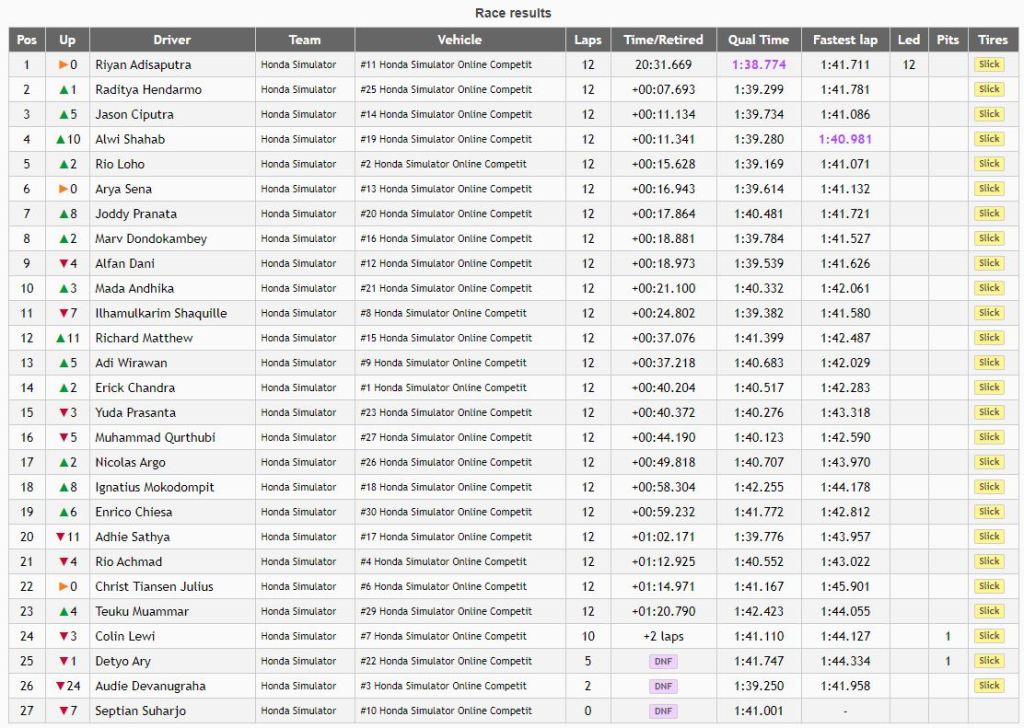Click the Slick tire badge for Jason Ciputra
Viewport: 1024px width, 728px height.
pyautogui.click(x=989, y=114)
